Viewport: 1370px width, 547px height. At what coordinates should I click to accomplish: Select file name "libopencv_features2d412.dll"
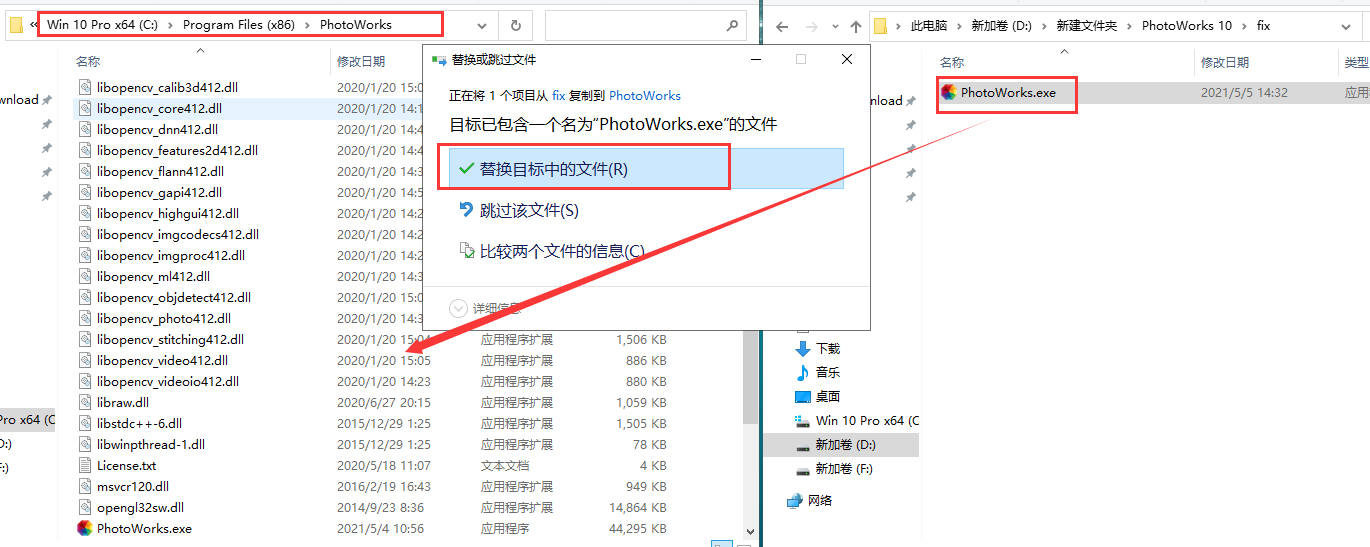(x=177, y=150)
